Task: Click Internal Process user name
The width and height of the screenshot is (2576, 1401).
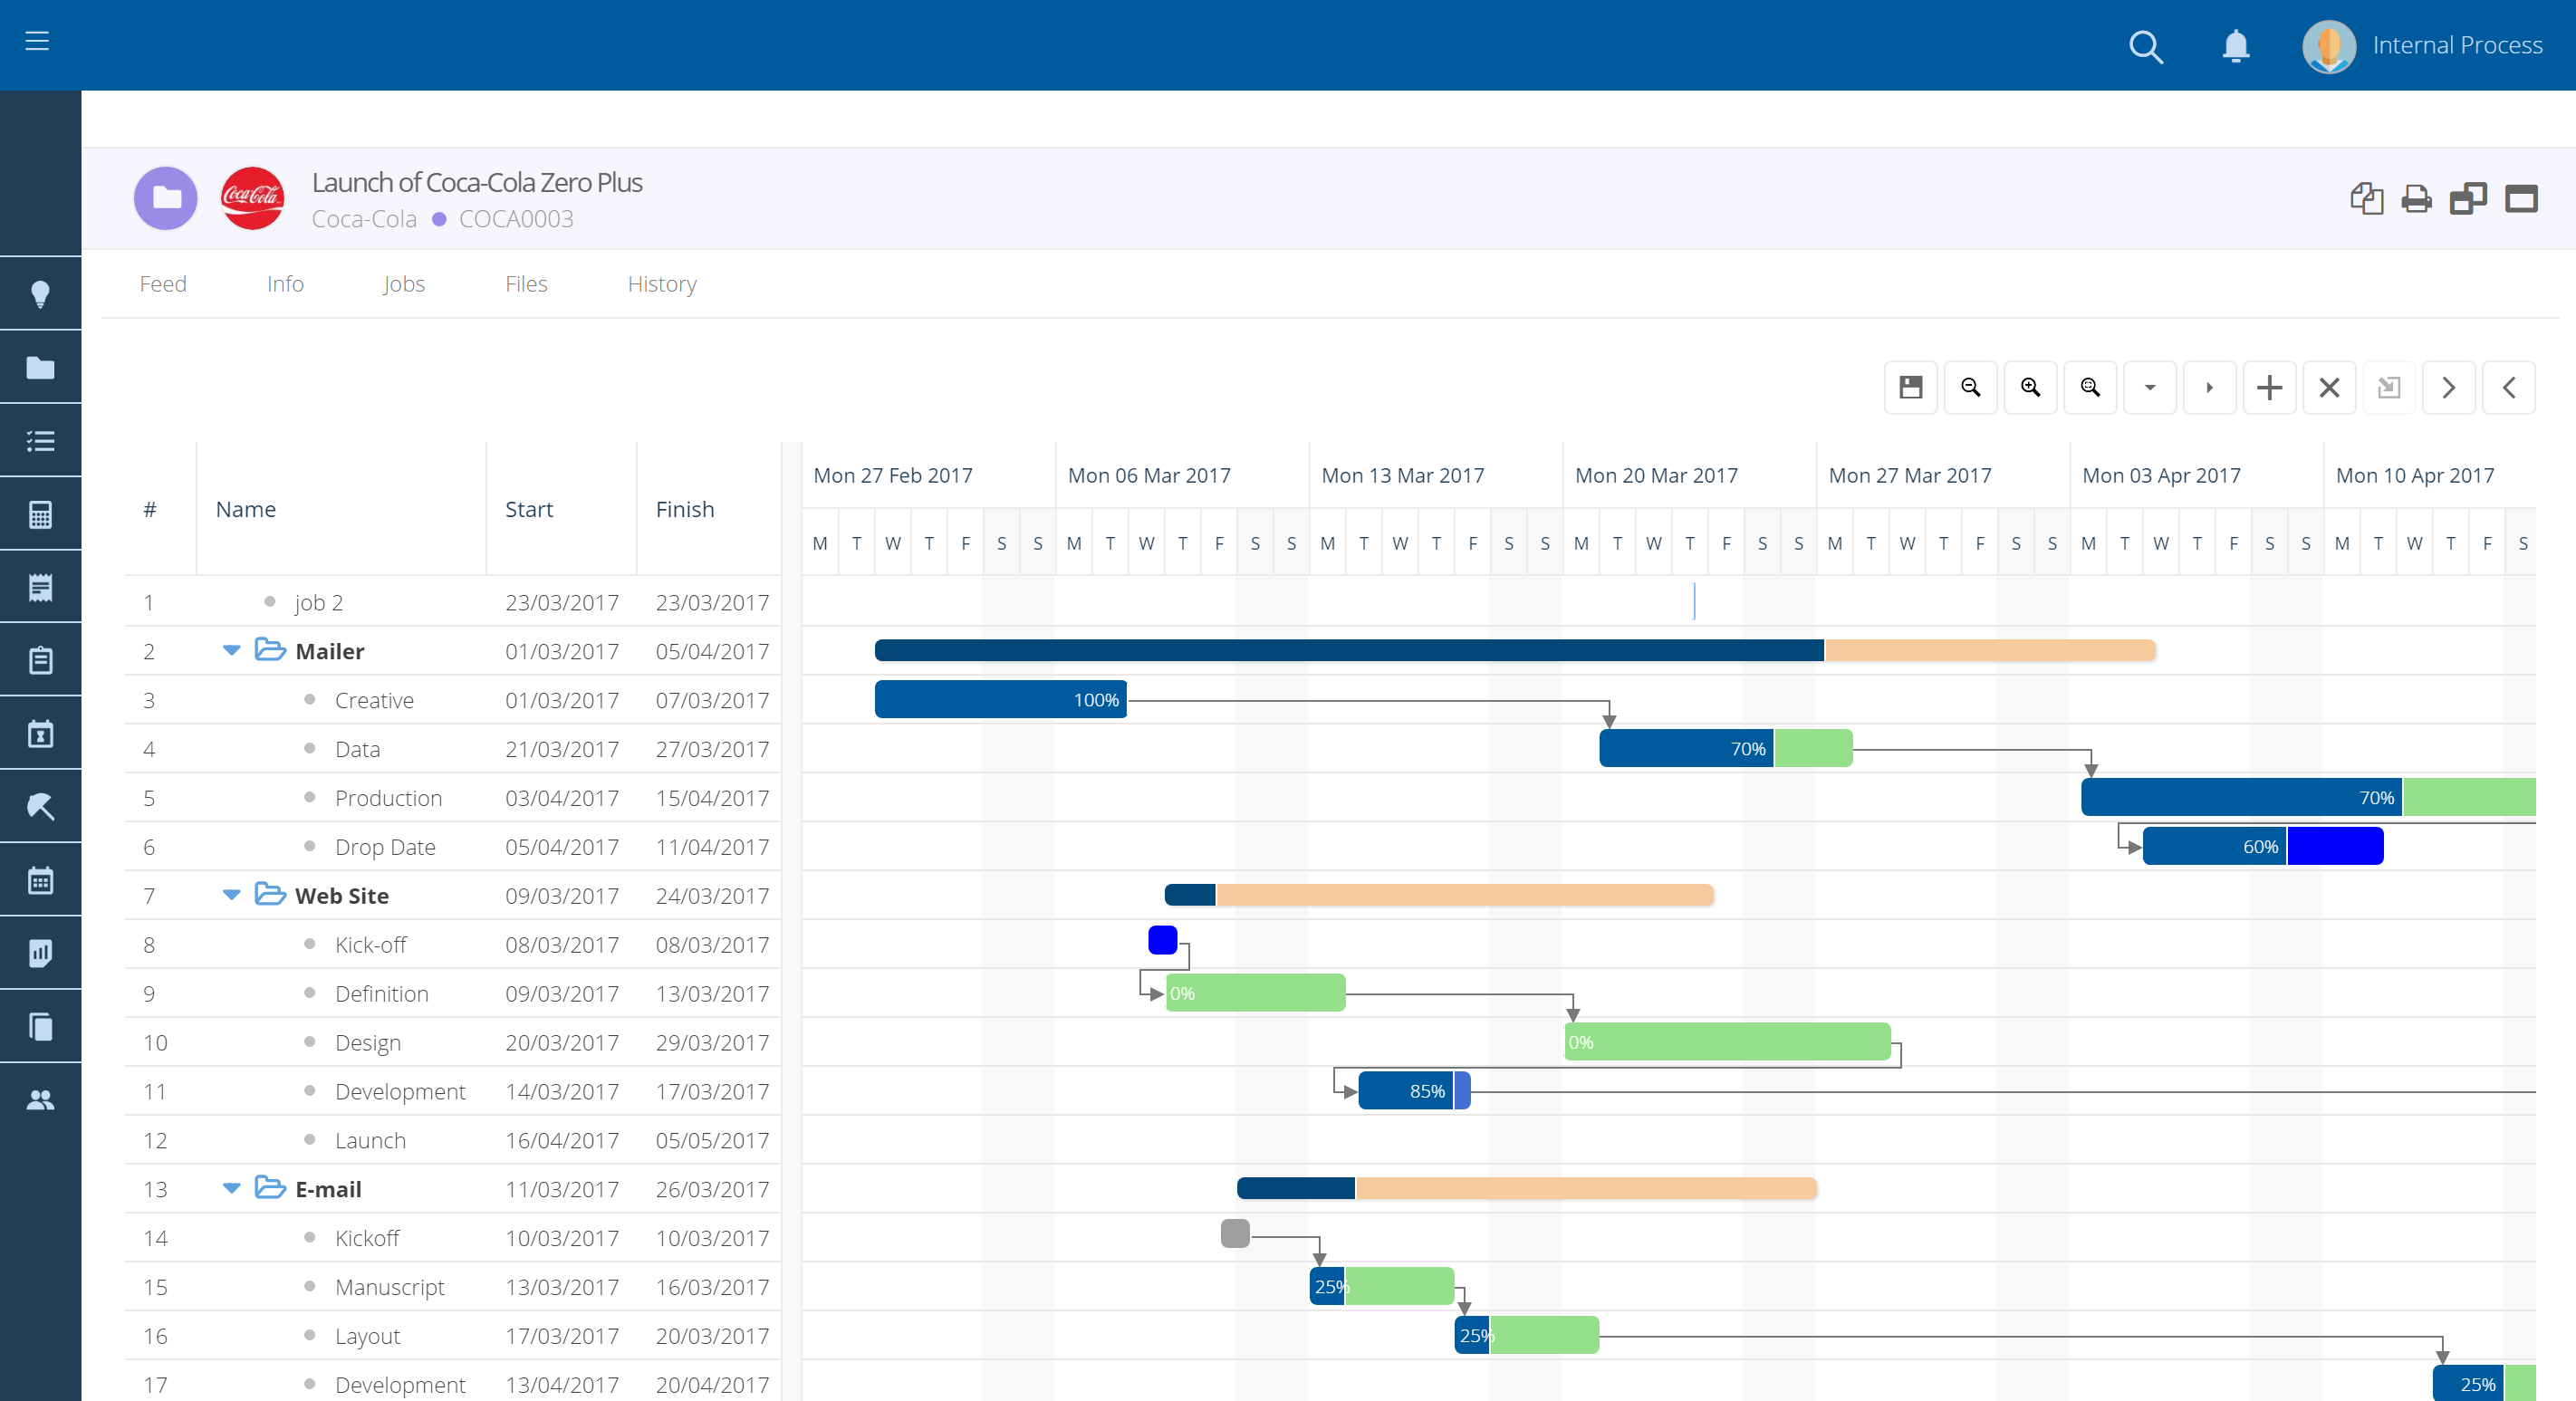Action: click(x=2457, y=46)
